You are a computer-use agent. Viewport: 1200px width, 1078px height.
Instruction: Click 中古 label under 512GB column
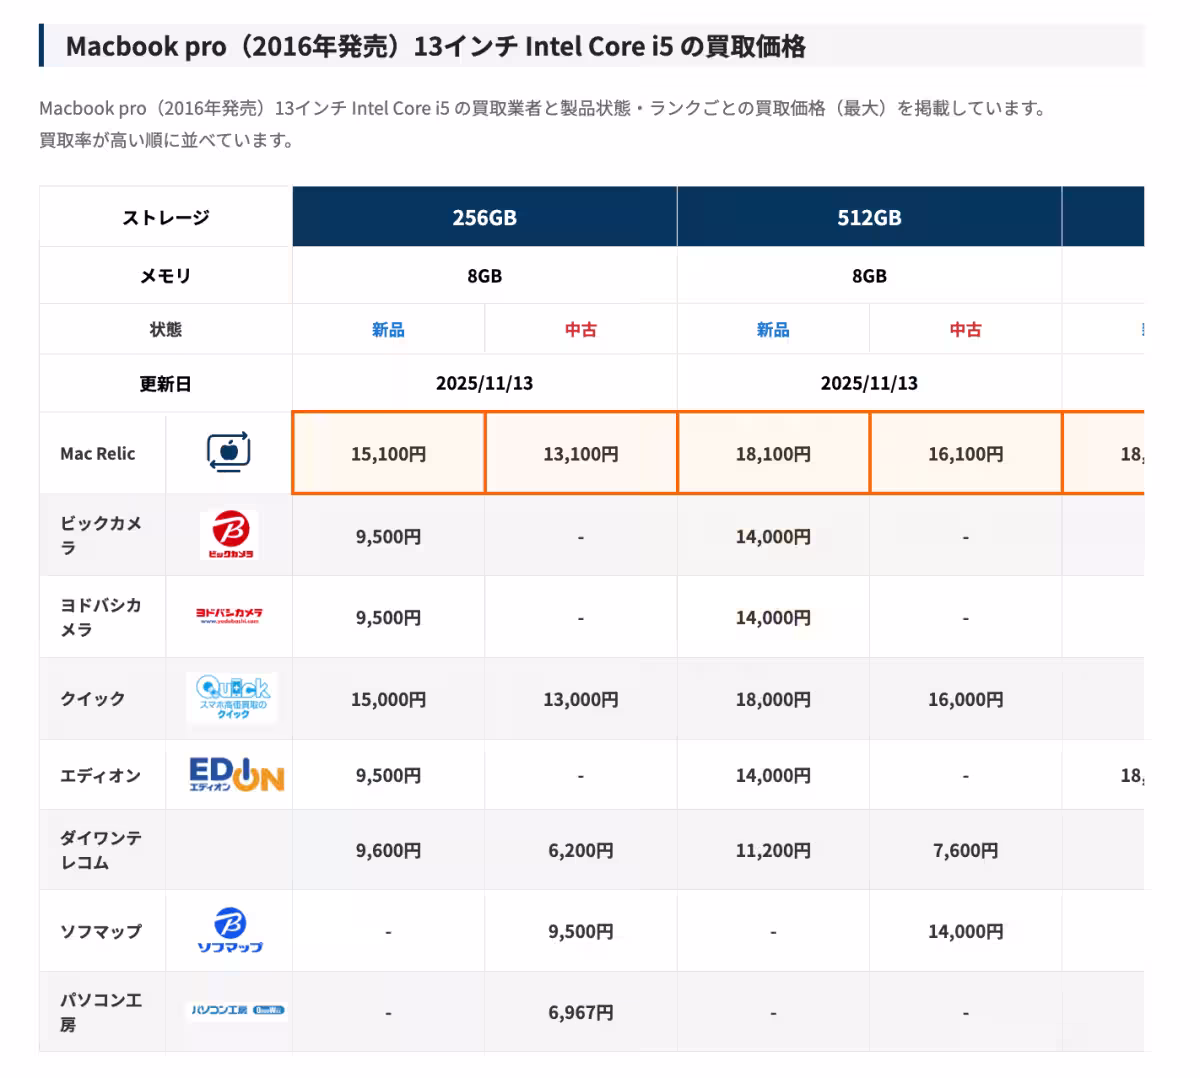pos(965,330)
